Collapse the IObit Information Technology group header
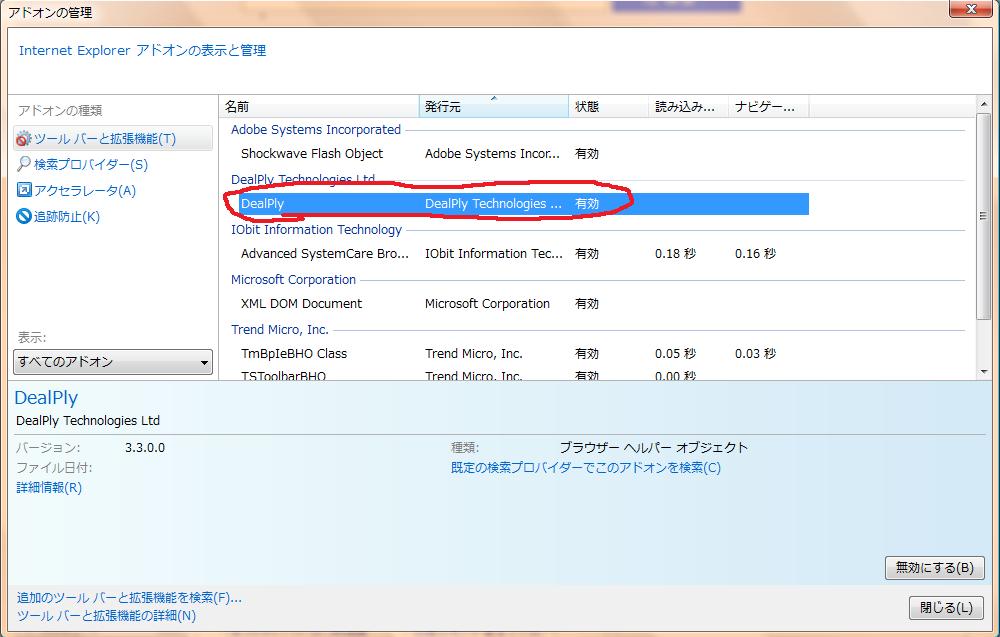Screen dimensions: 1000x637 point(316,230)
